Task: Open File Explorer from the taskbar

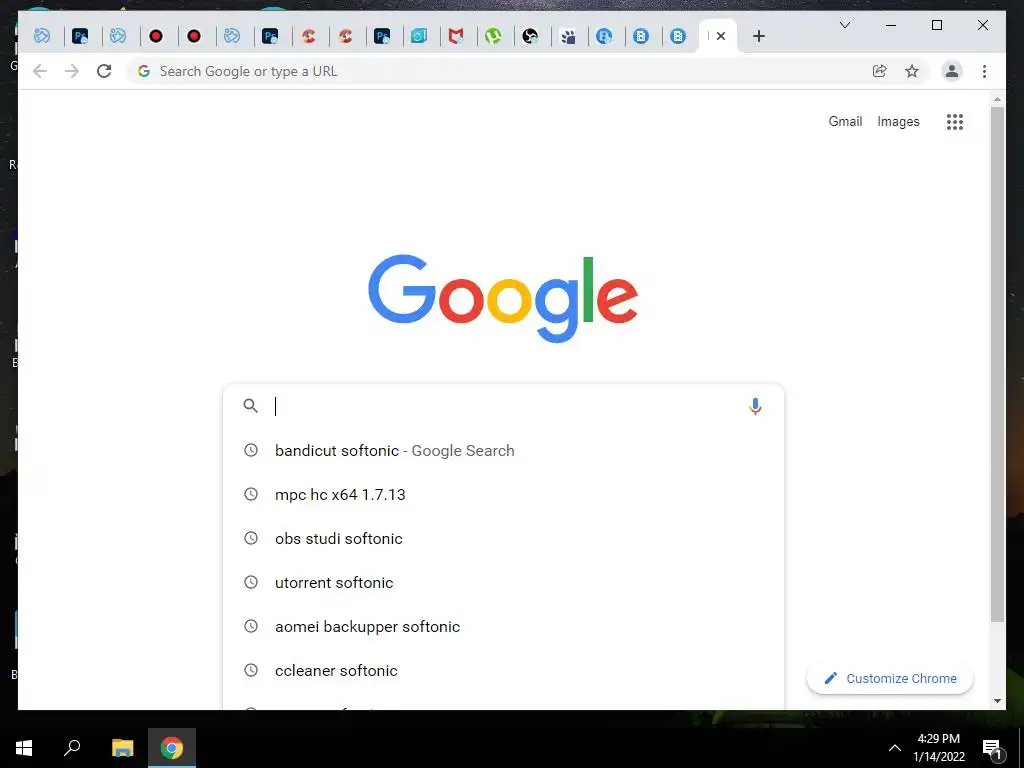Action: coord(122,748)
